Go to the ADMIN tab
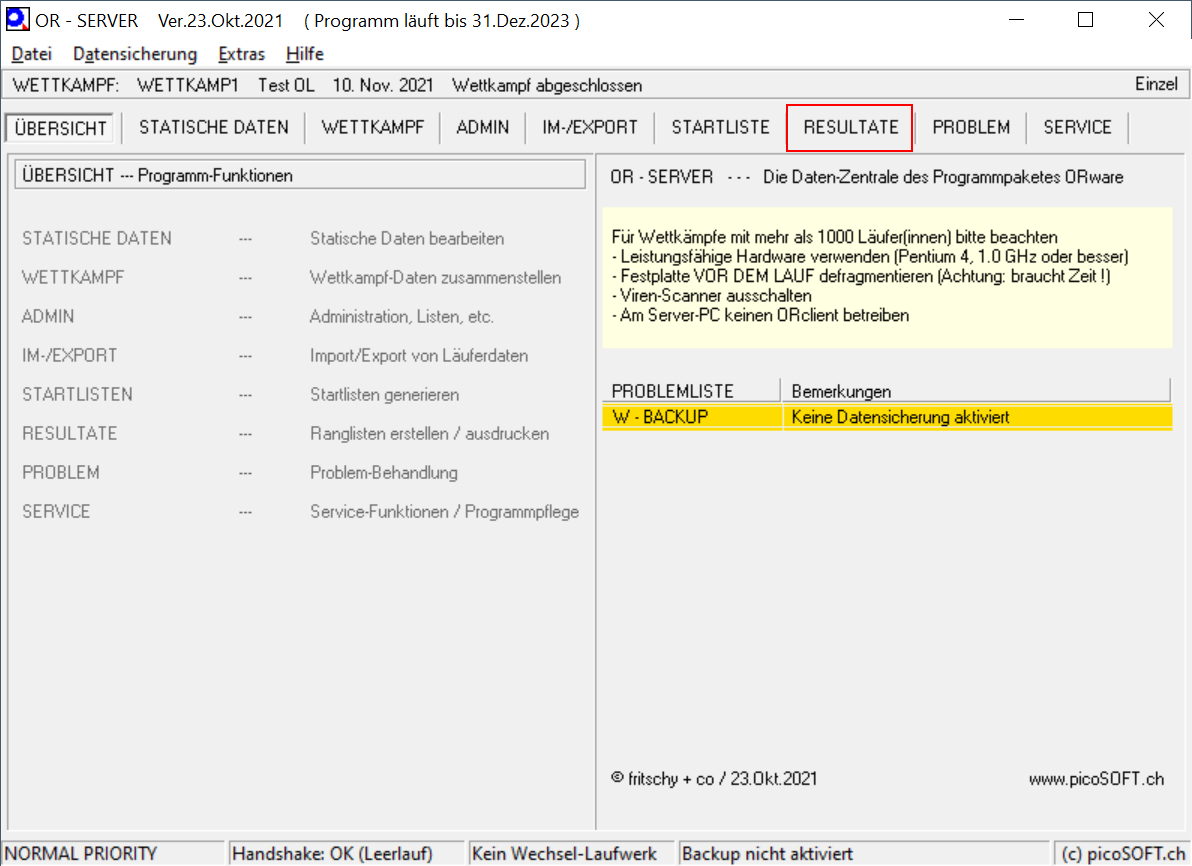This screenshot has height=866, width=1192. [x=482, y=127]
